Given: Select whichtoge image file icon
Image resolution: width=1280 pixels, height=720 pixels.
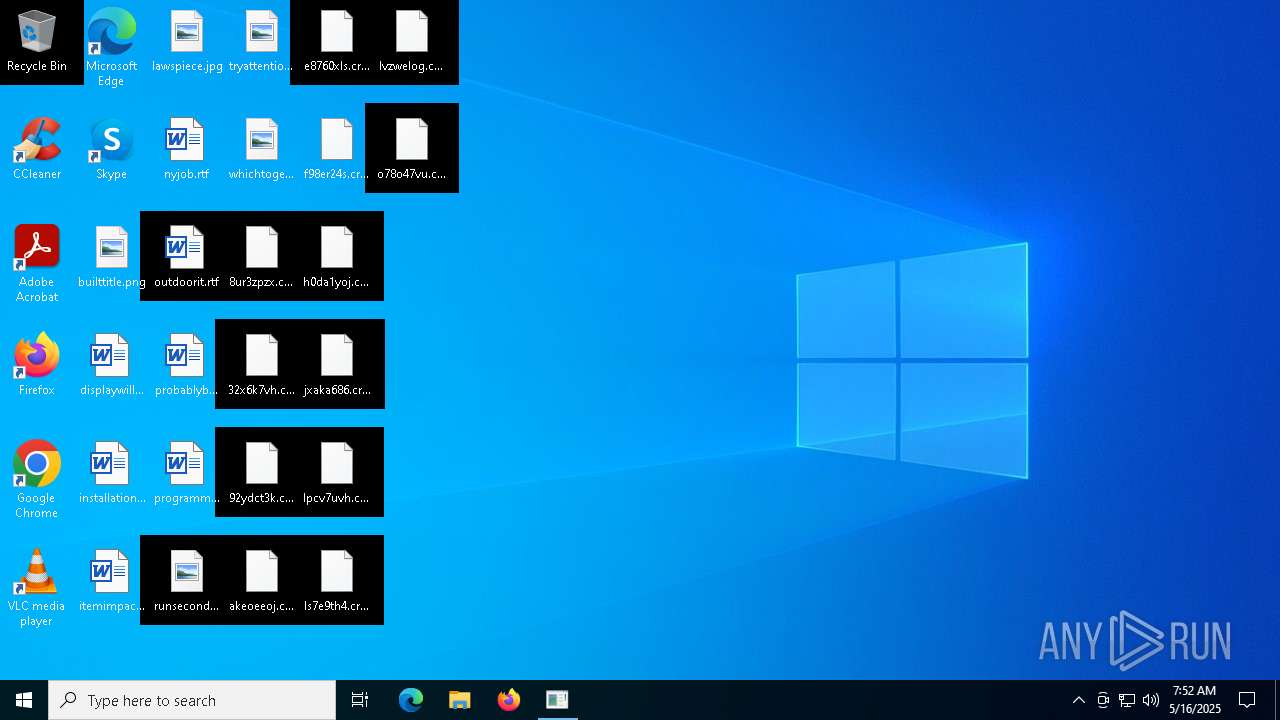Looking at the screenshot, I should click(x=261, y=150).
